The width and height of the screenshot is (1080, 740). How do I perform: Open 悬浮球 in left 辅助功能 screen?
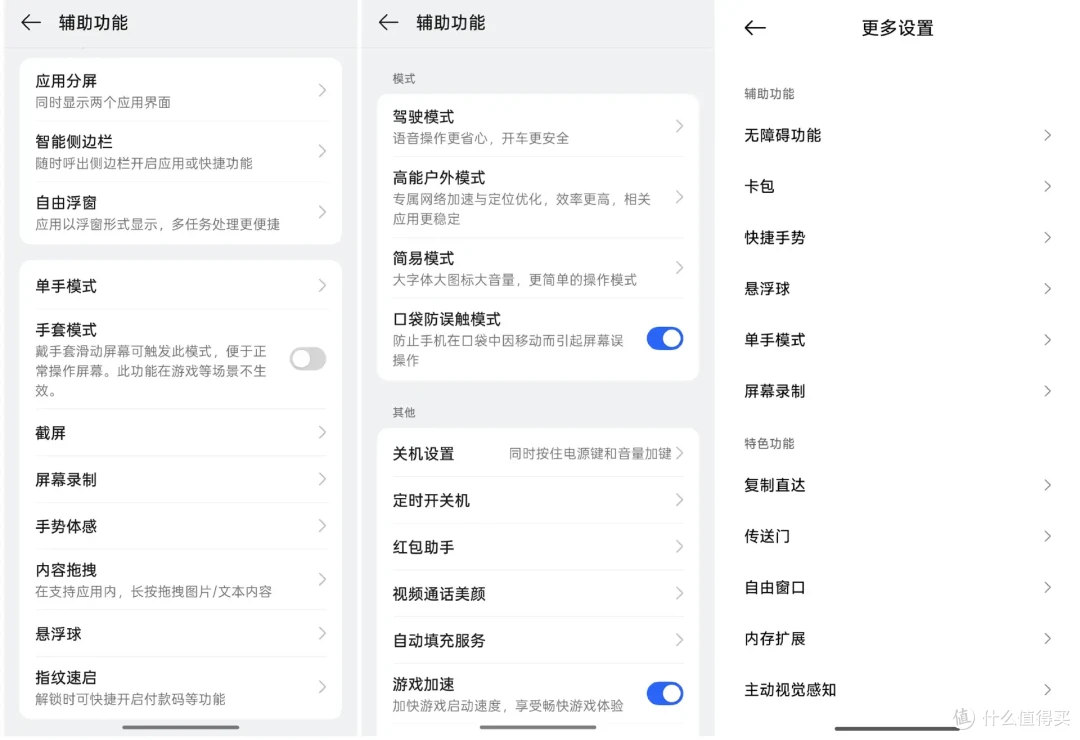[180, 634]
